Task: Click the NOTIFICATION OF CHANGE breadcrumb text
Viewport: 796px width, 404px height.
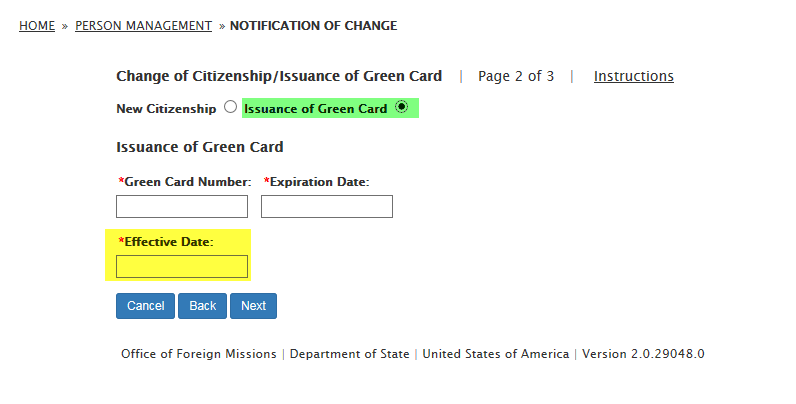Action: pos(313,26)
